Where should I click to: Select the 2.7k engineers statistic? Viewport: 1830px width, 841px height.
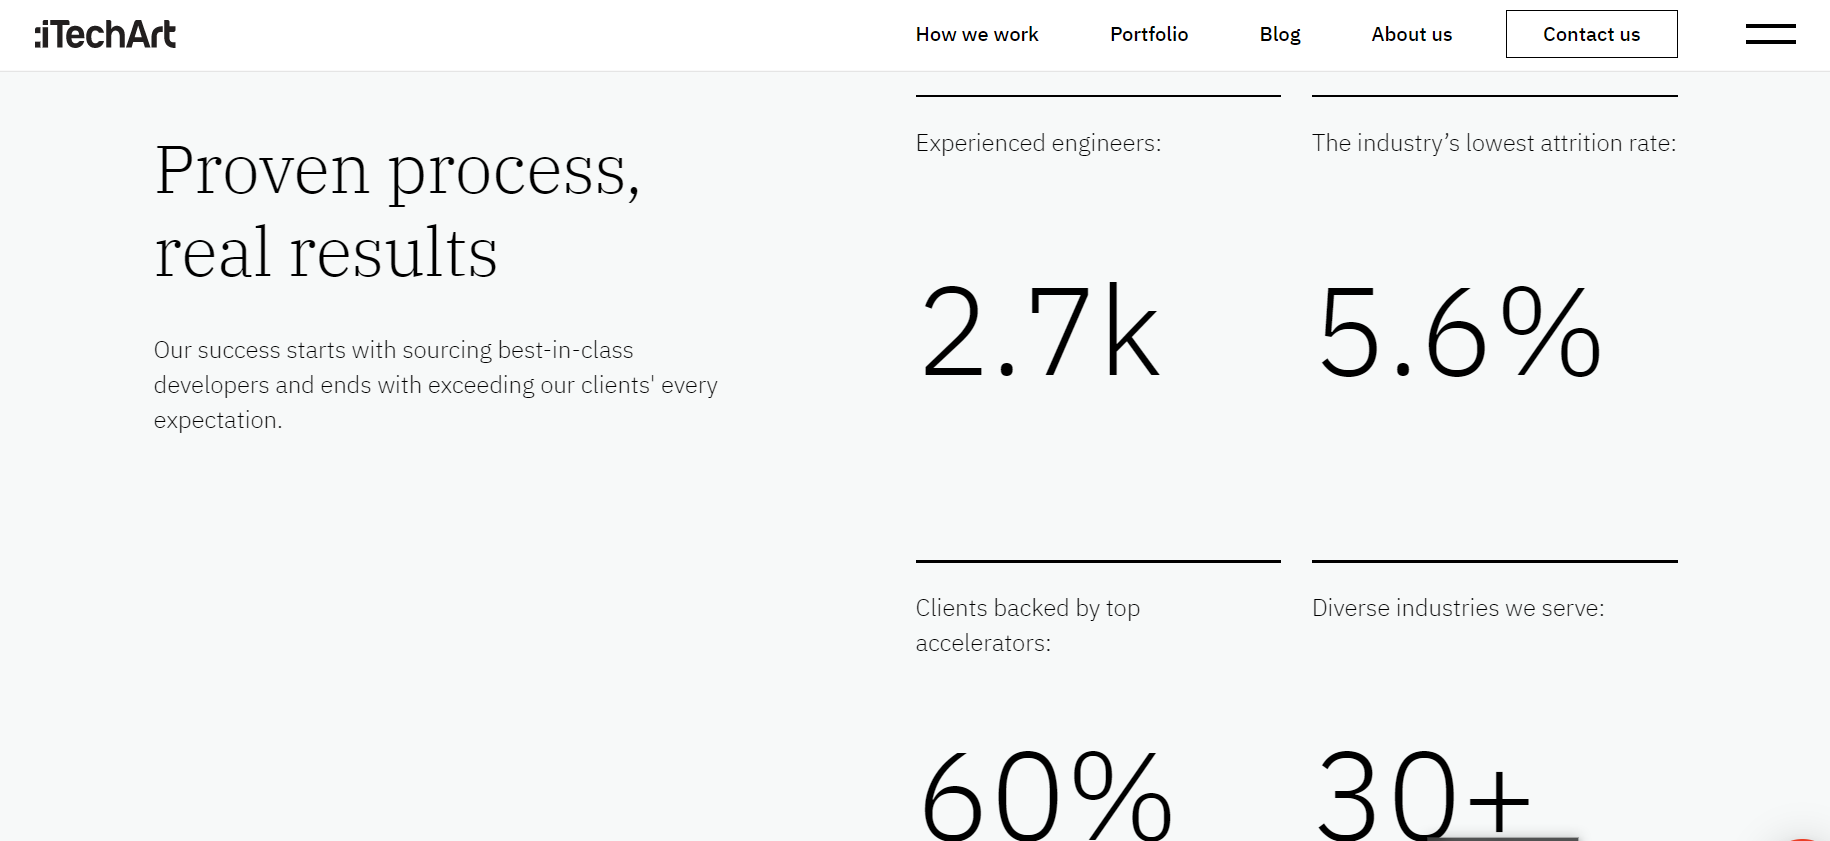[1040, 331]
